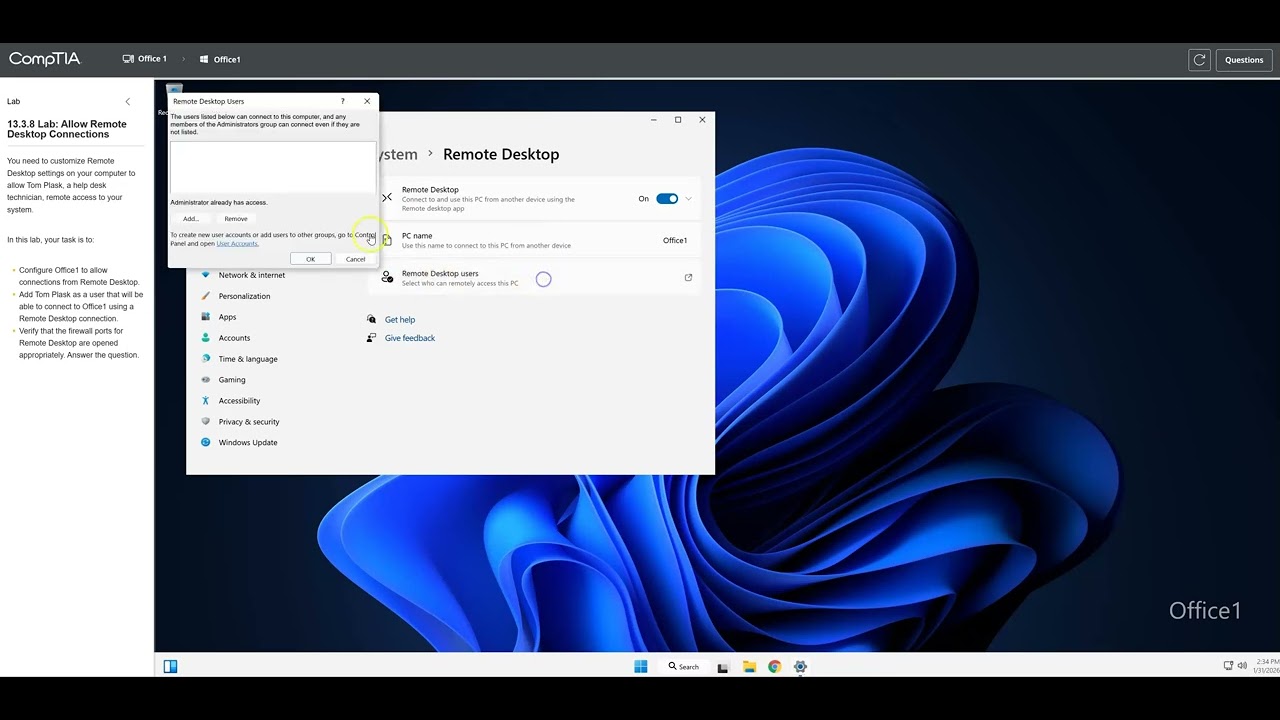Click the blue widgets icon on taskbar
1280x720 pixels.
click(170, 667)
